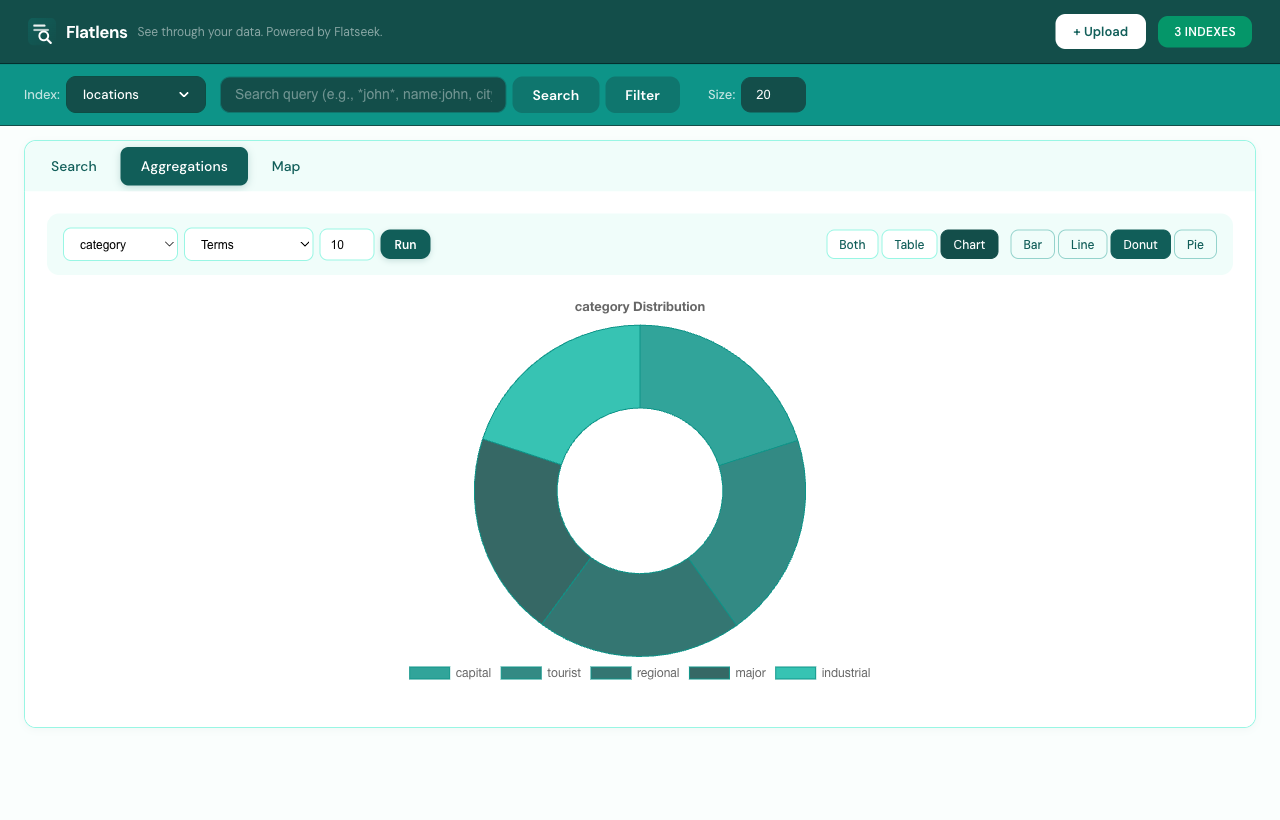Open the category field dropdown

[120, 244]
